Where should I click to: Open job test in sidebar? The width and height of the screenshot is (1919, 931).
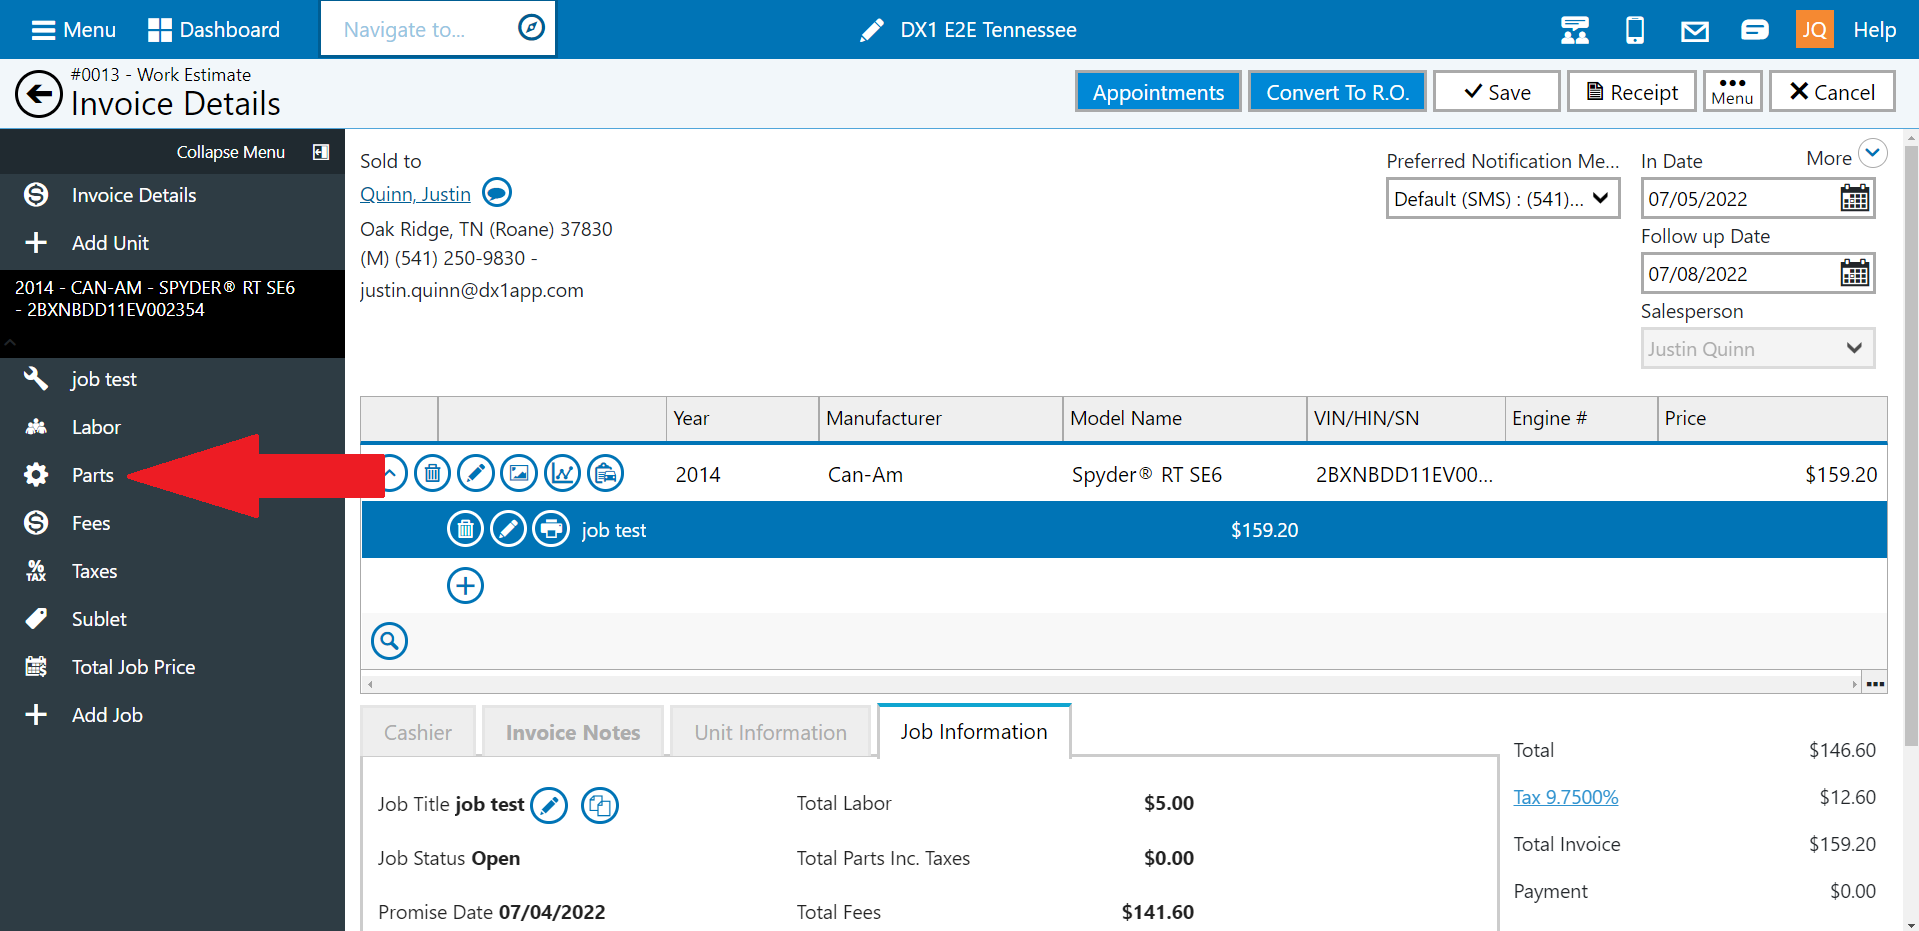(104, 379)
